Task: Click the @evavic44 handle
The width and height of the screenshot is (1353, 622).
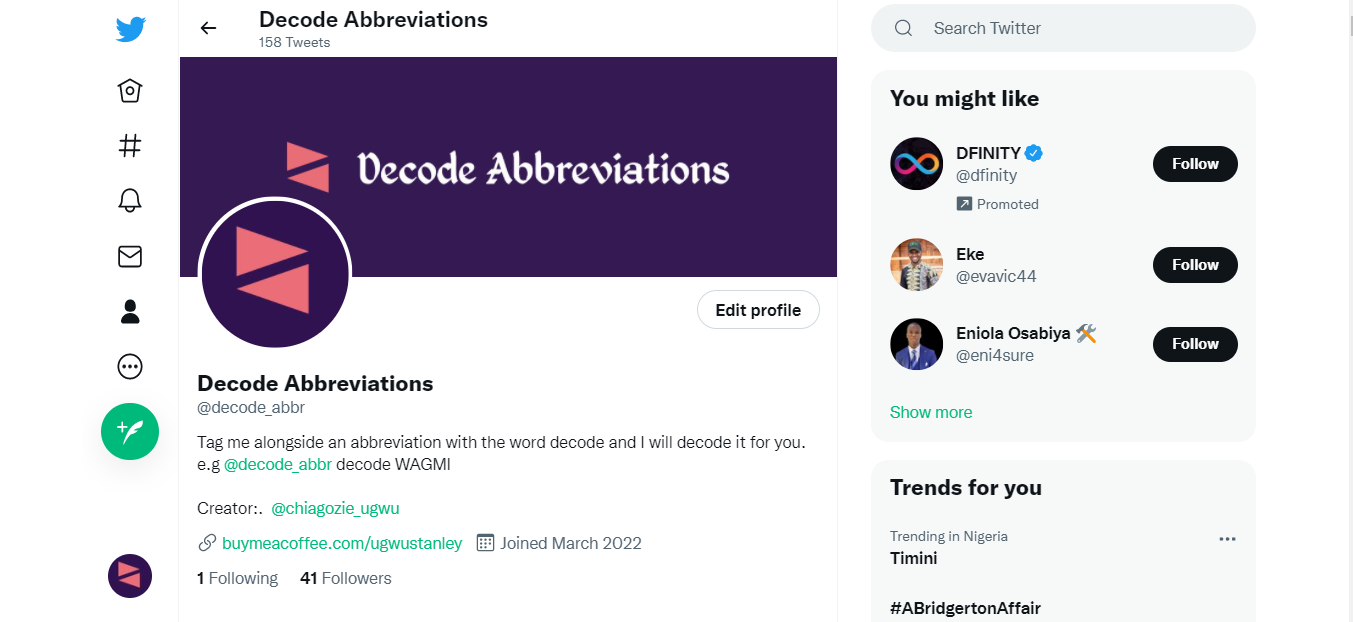Action: 996,276
